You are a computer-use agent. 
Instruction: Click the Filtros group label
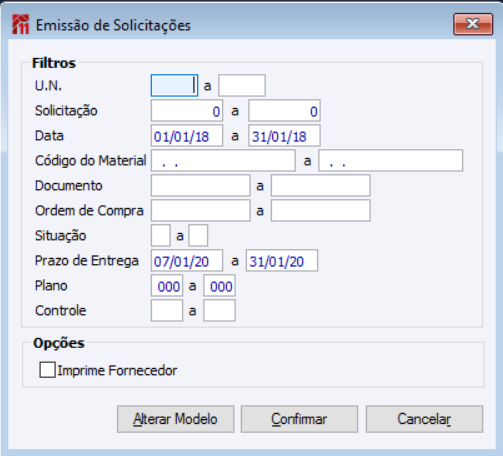(x=54, y=63)
